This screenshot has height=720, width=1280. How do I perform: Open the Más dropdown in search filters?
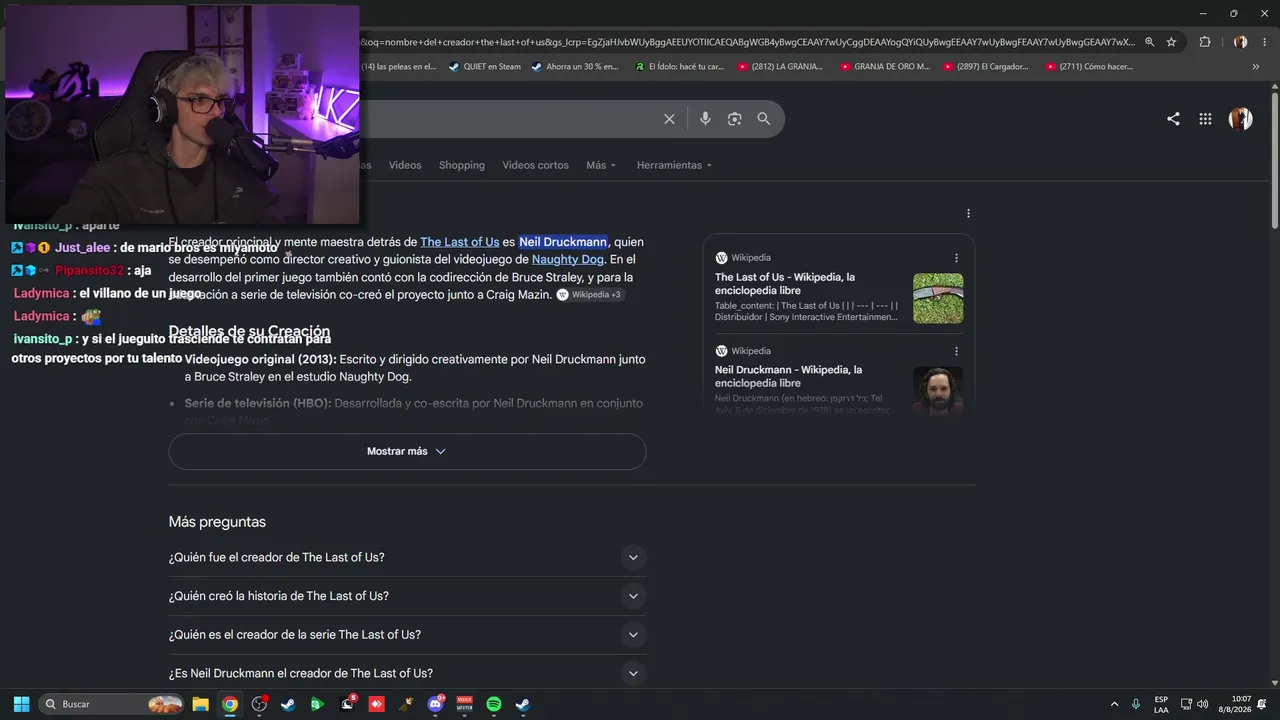[x=601, y=165]
